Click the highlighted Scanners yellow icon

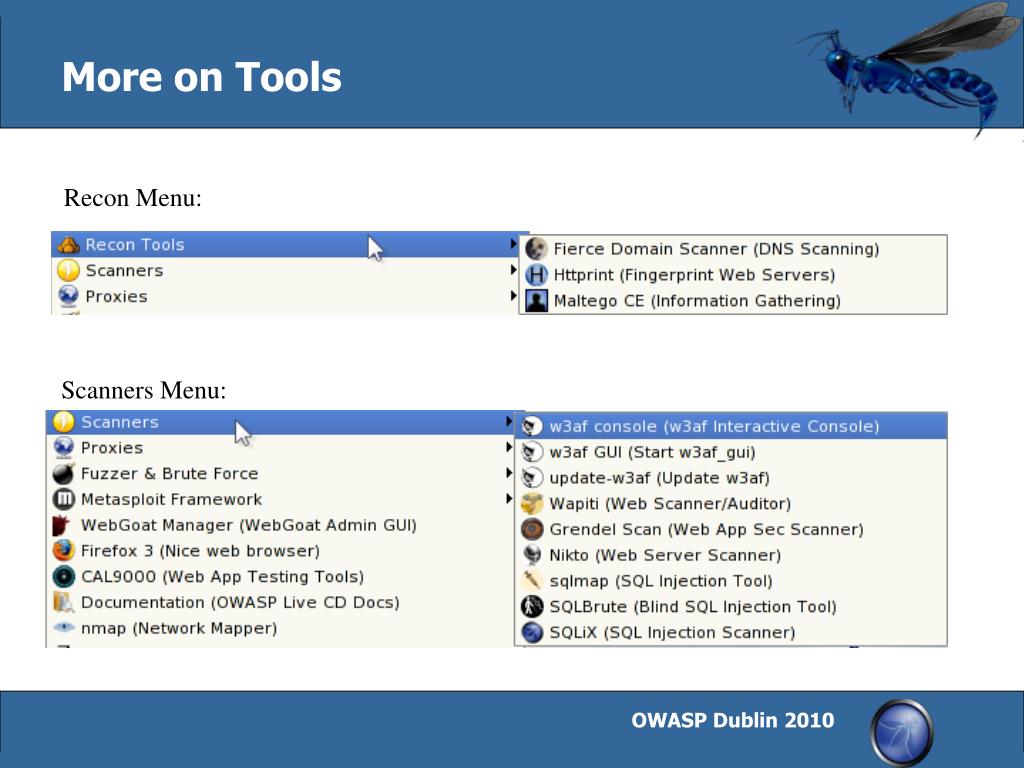click(63, 422)
